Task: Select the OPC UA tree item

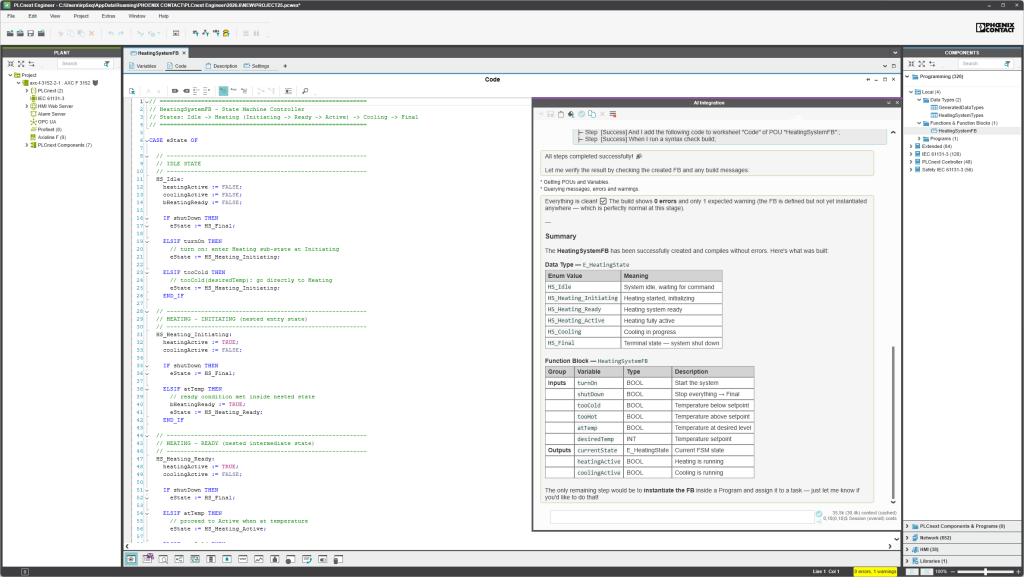Action: [x=46, y=121]
